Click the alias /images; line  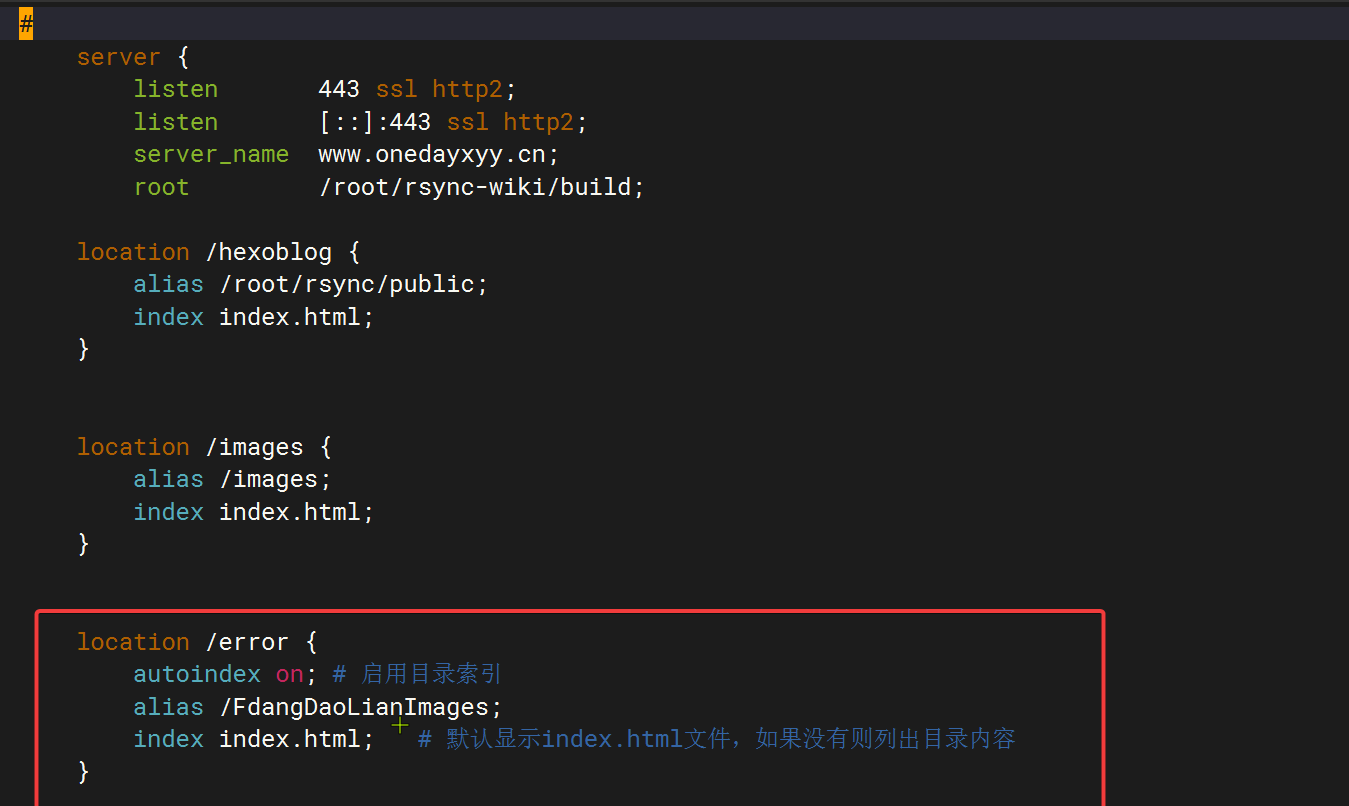click(232, 479)
